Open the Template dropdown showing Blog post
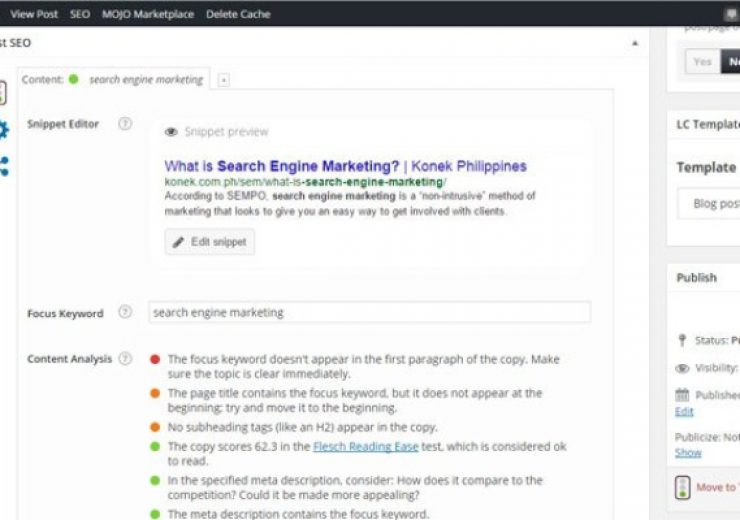Screen dimensions: 740x520 click(x=709, y=203)
